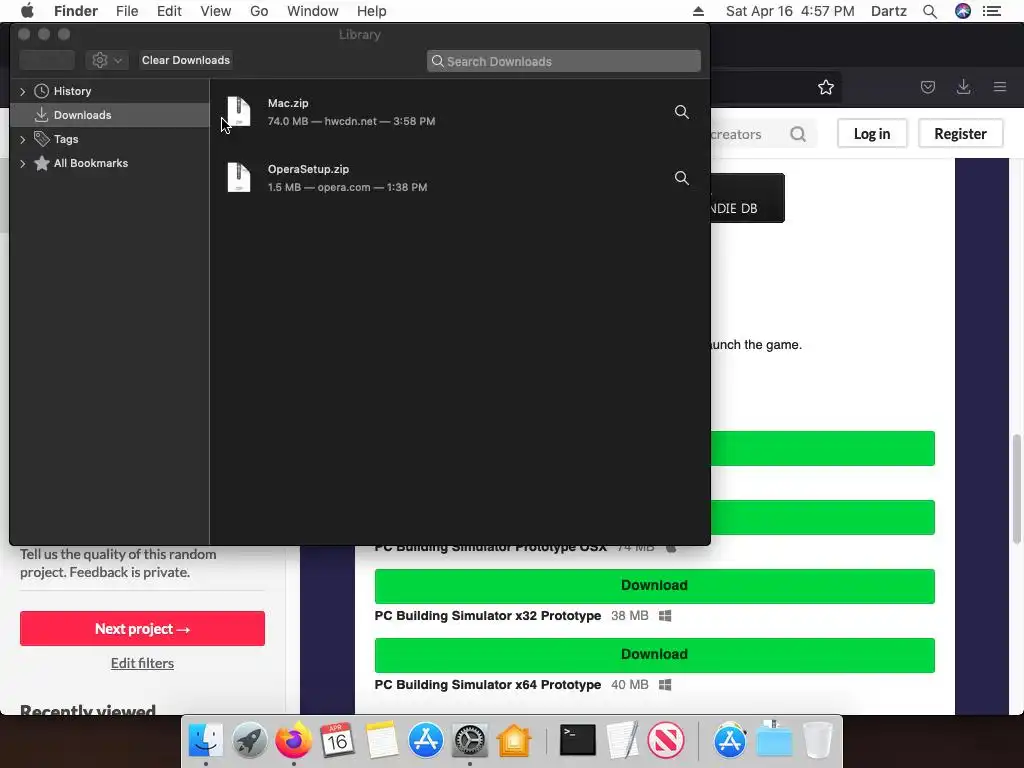The height and width of the screenshot is (768, 1024).
Task: Click the site search magnifier icon
Action: click(797, 134)
